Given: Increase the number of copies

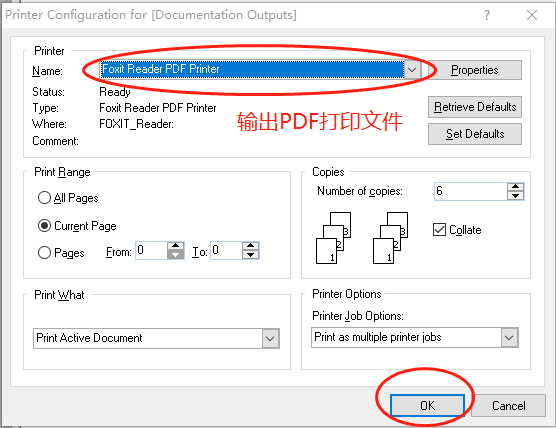Looking at the screenshot, I should 516,187.
